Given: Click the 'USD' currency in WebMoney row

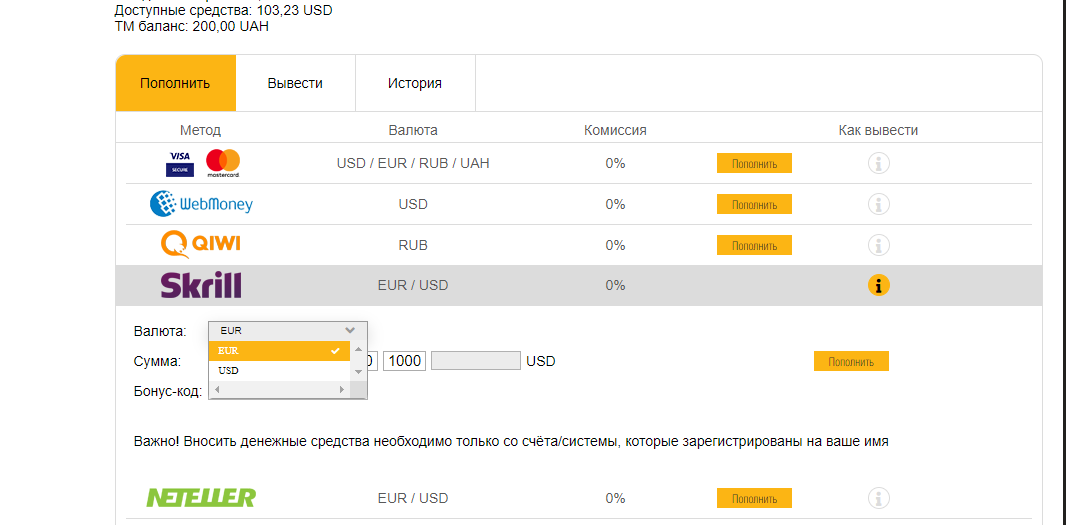Looking at the screenshot, I should (413, 204).
